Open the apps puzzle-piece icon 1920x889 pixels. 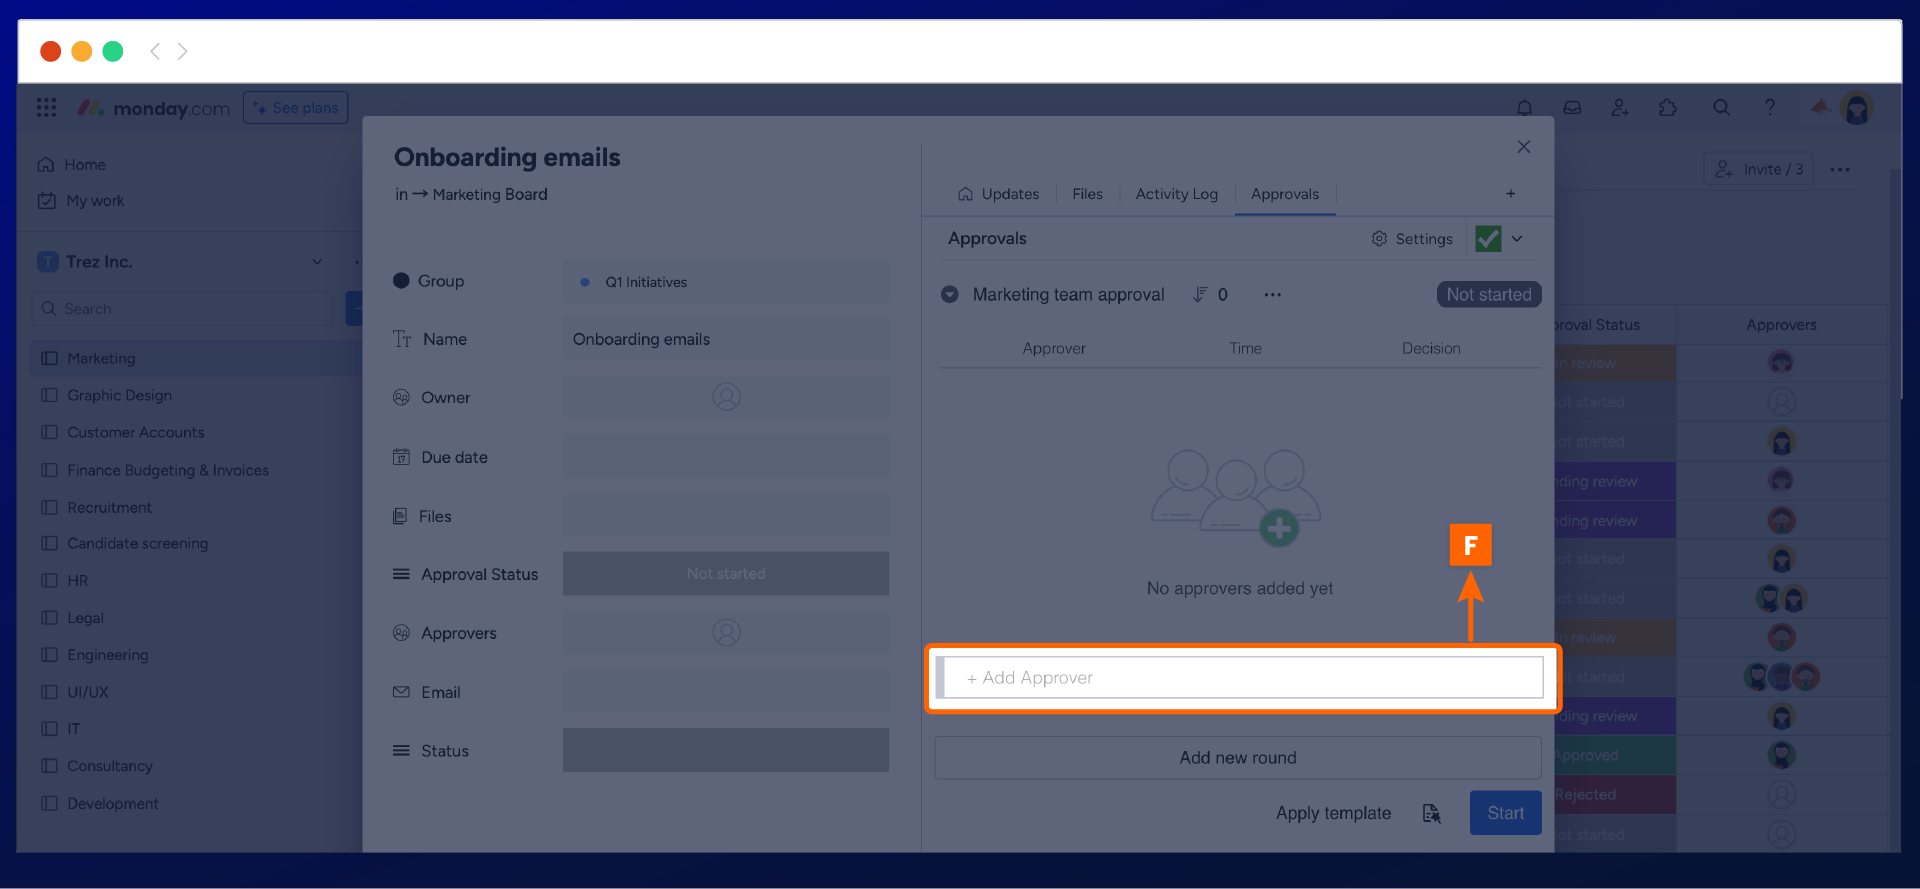point(1667,108)
